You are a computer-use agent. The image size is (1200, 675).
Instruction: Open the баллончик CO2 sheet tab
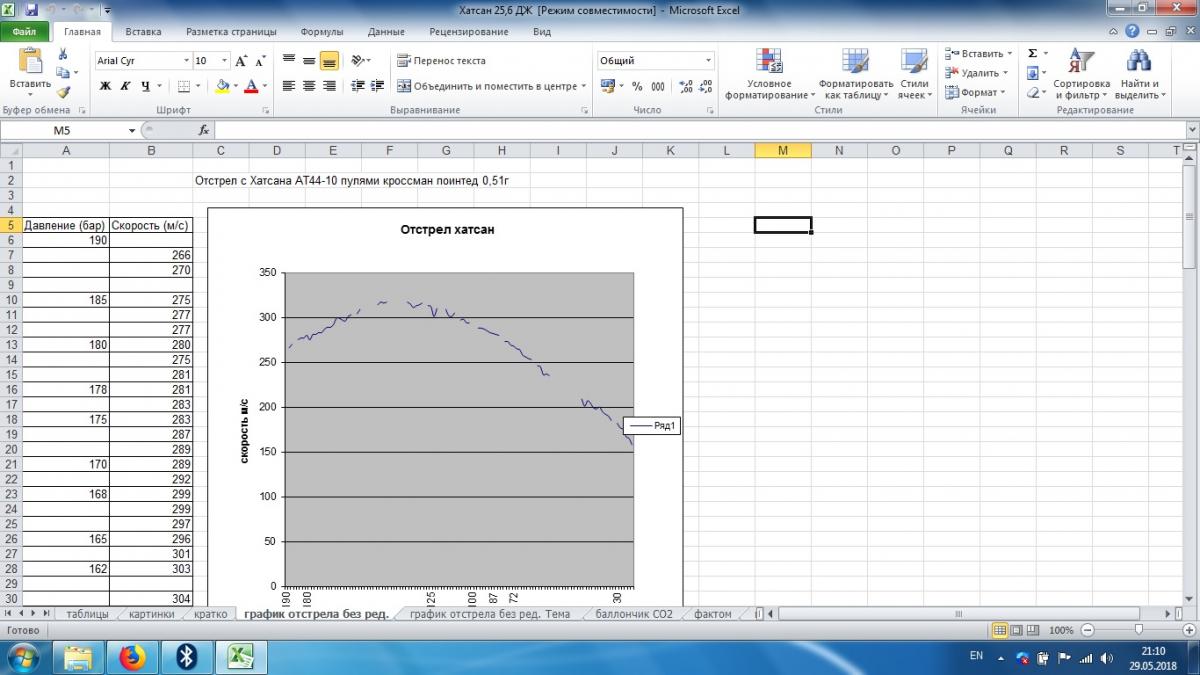(x=635, y=614)
